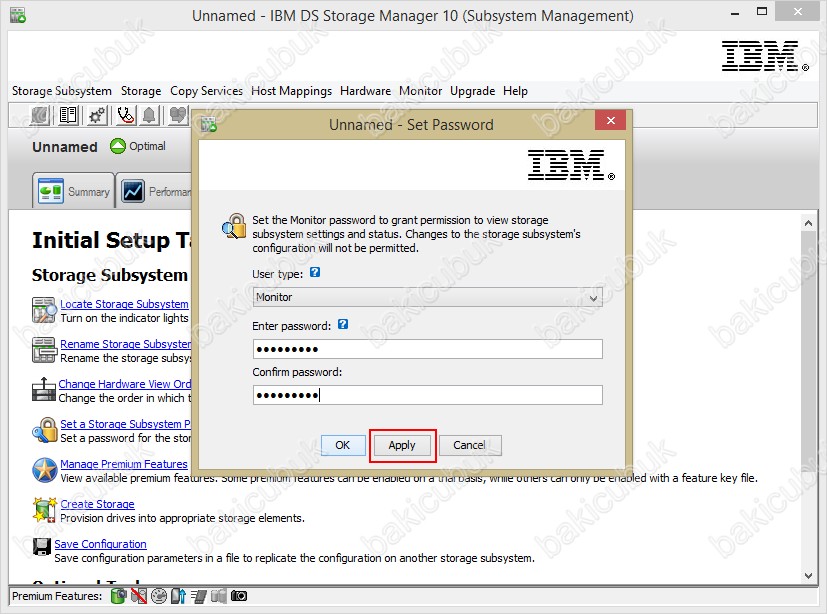Image resolution: width=827 pixels, height=614 pixels.
Task: Open the Locate Storage Subsystem link
Action: coord(124,304)
